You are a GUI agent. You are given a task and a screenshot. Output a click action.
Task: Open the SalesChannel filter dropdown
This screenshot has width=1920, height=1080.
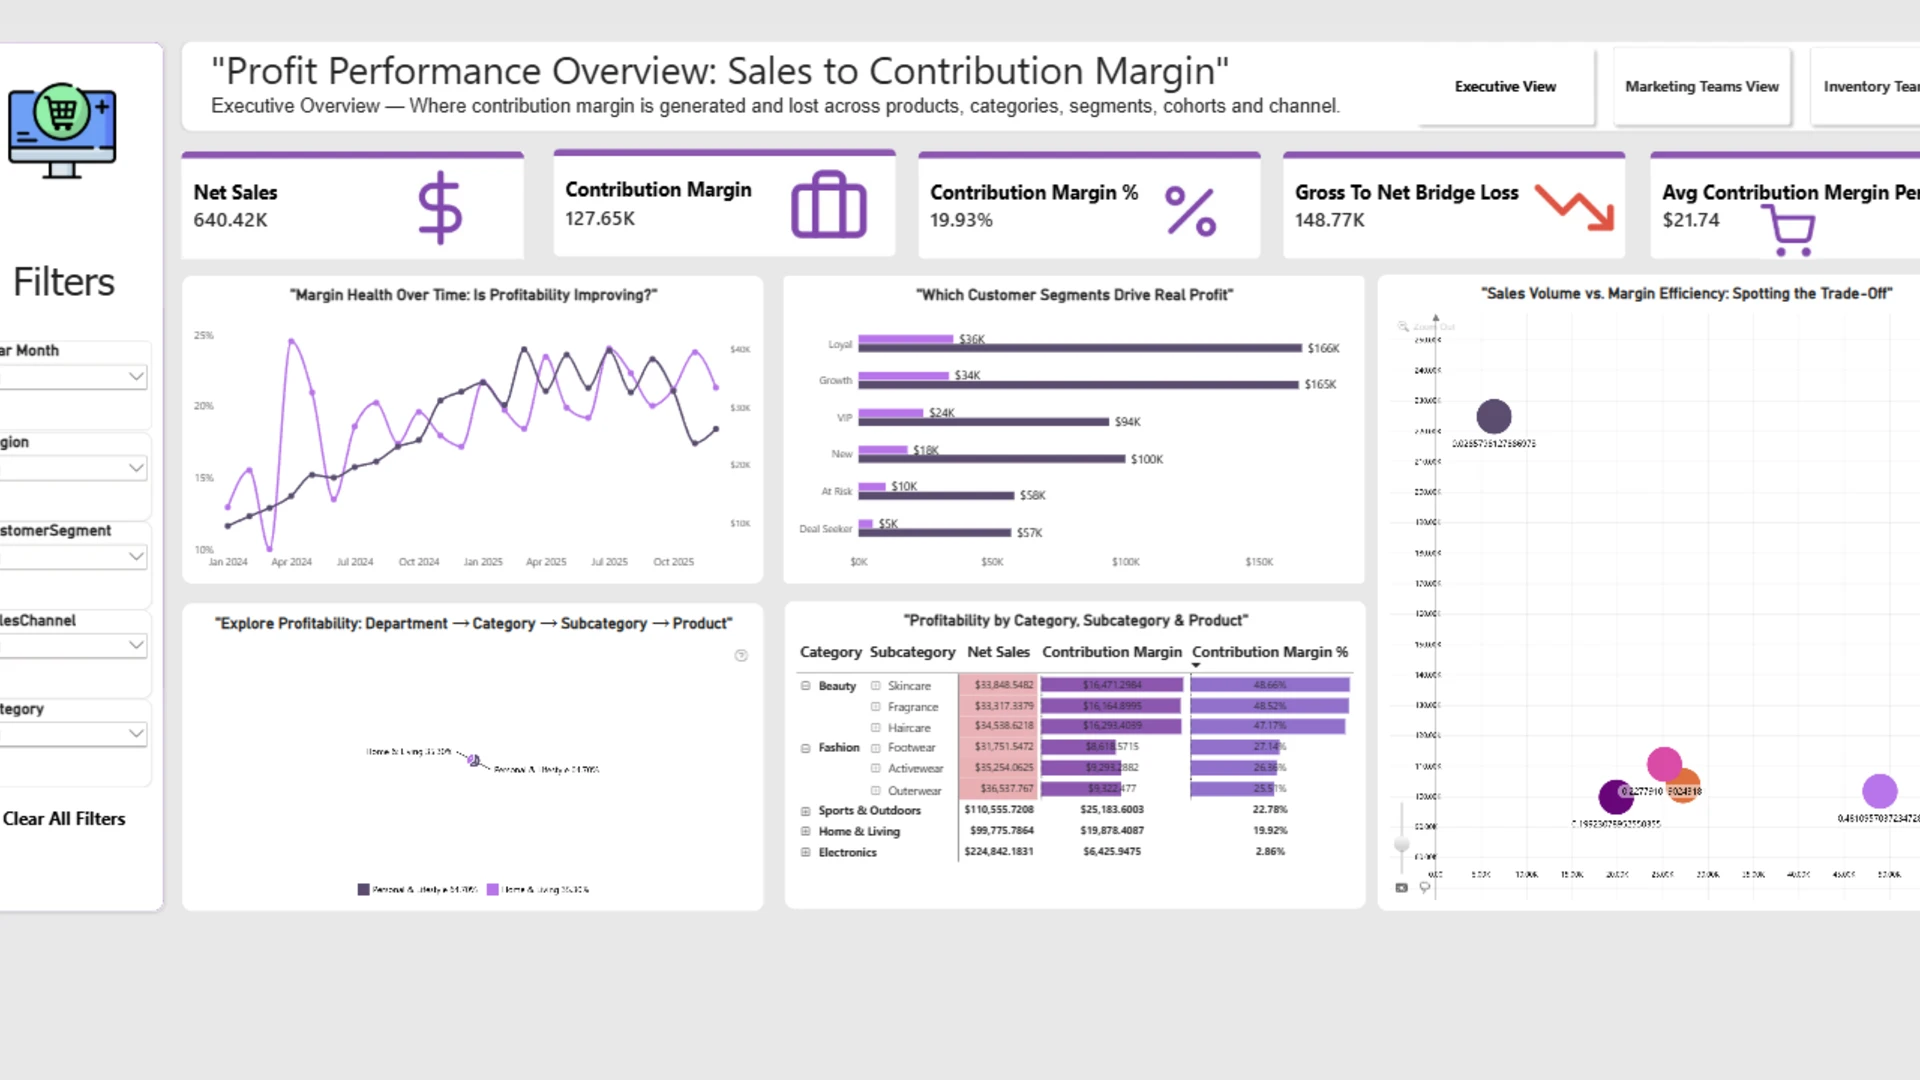[x=136, y=645]
